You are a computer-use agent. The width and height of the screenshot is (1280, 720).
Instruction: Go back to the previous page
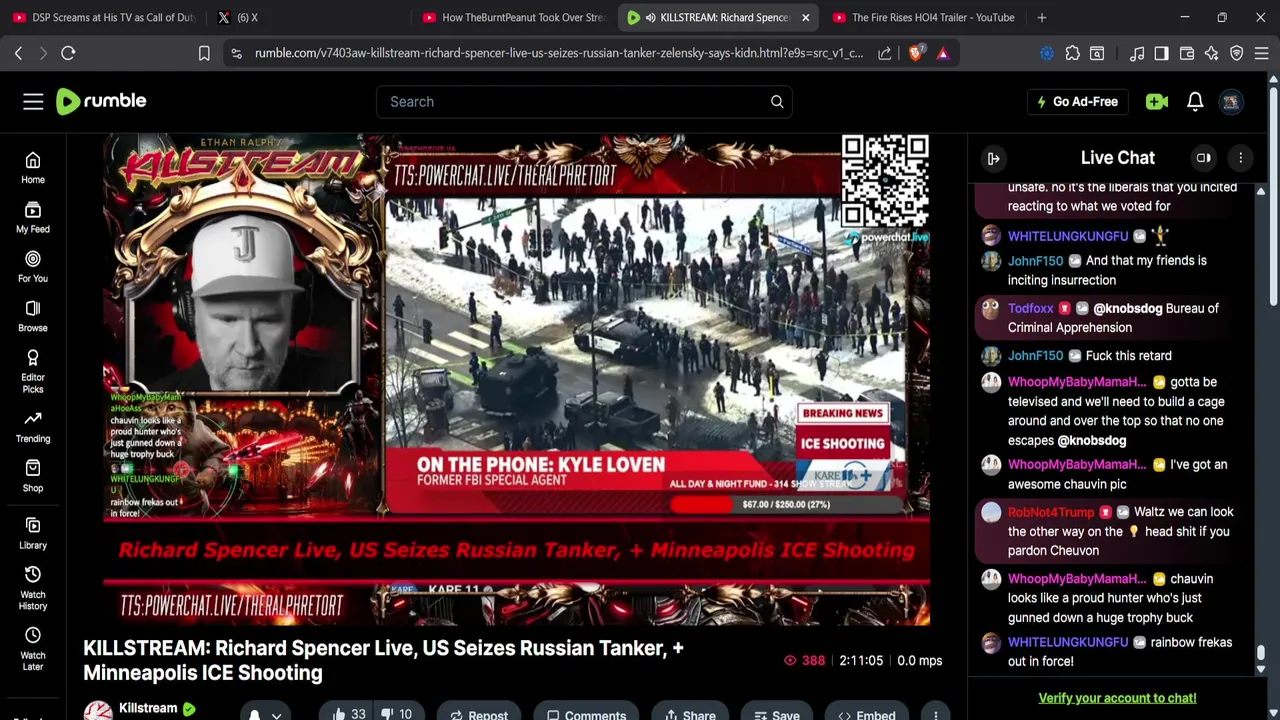tap(18, 53)
